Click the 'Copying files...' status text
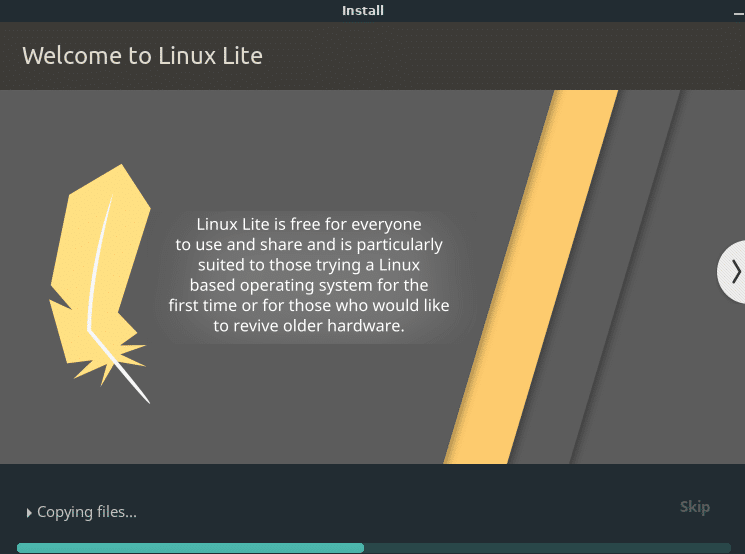 [87, 512]
